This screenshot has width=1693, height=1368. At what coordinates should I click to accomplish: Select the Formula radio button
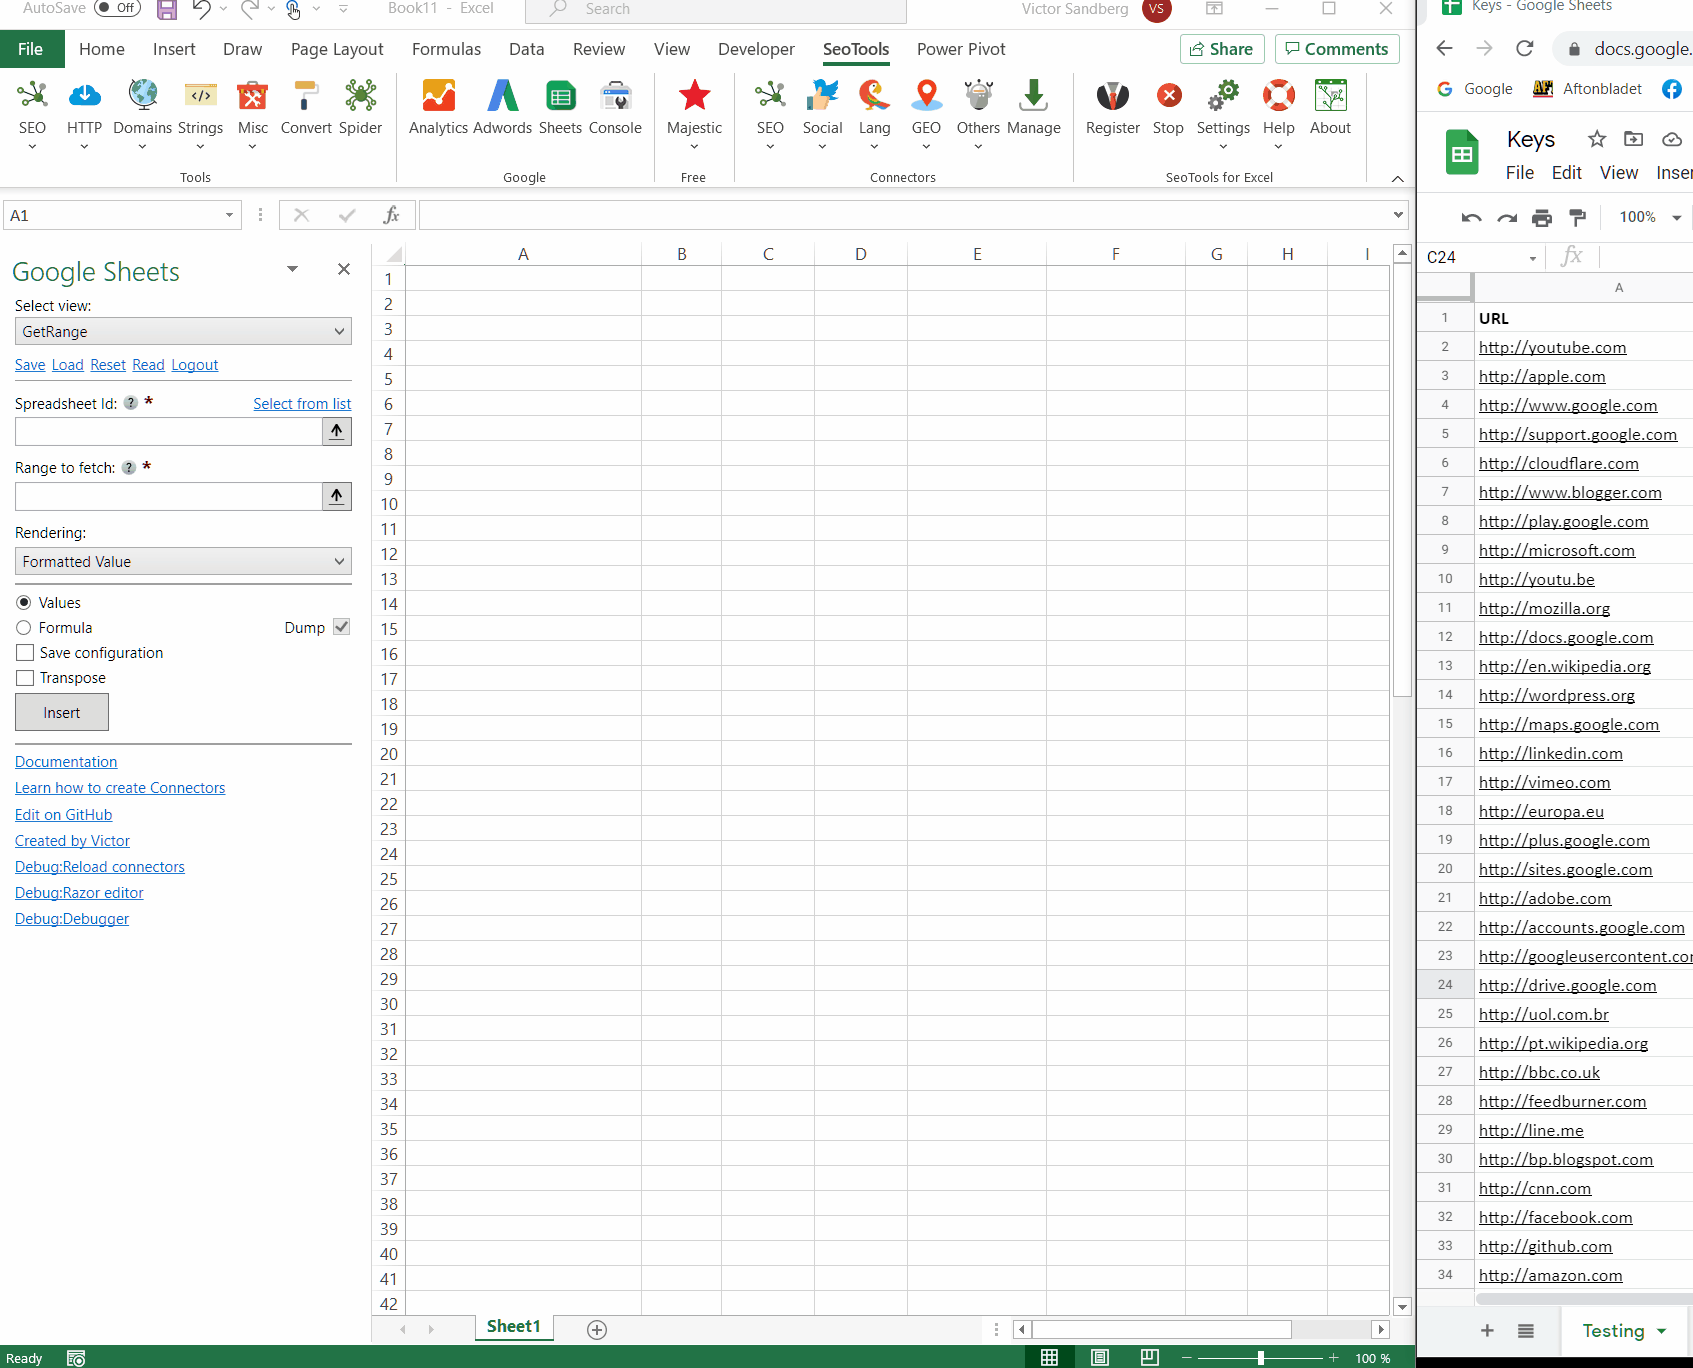pyautogui.click(x=24, y=627)
